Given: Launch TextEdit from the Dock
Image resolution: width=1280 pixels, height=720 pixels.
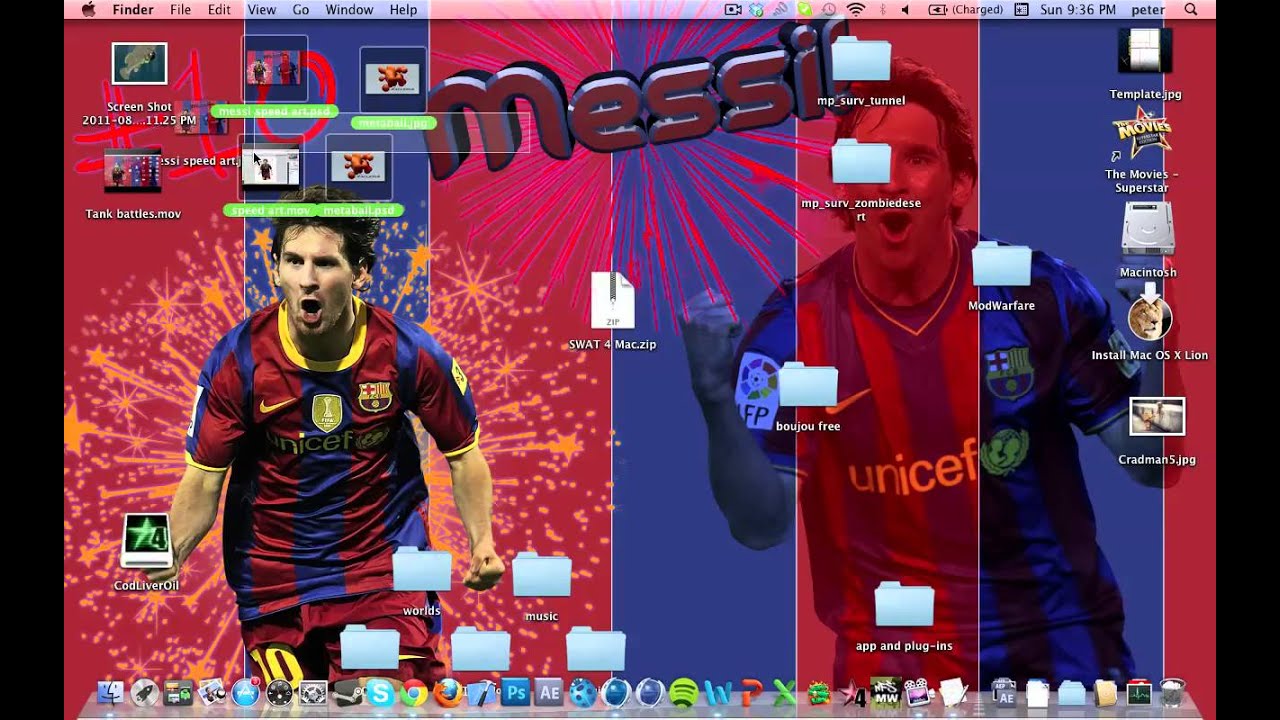Looking at the screenshot, I should point(953,692).
